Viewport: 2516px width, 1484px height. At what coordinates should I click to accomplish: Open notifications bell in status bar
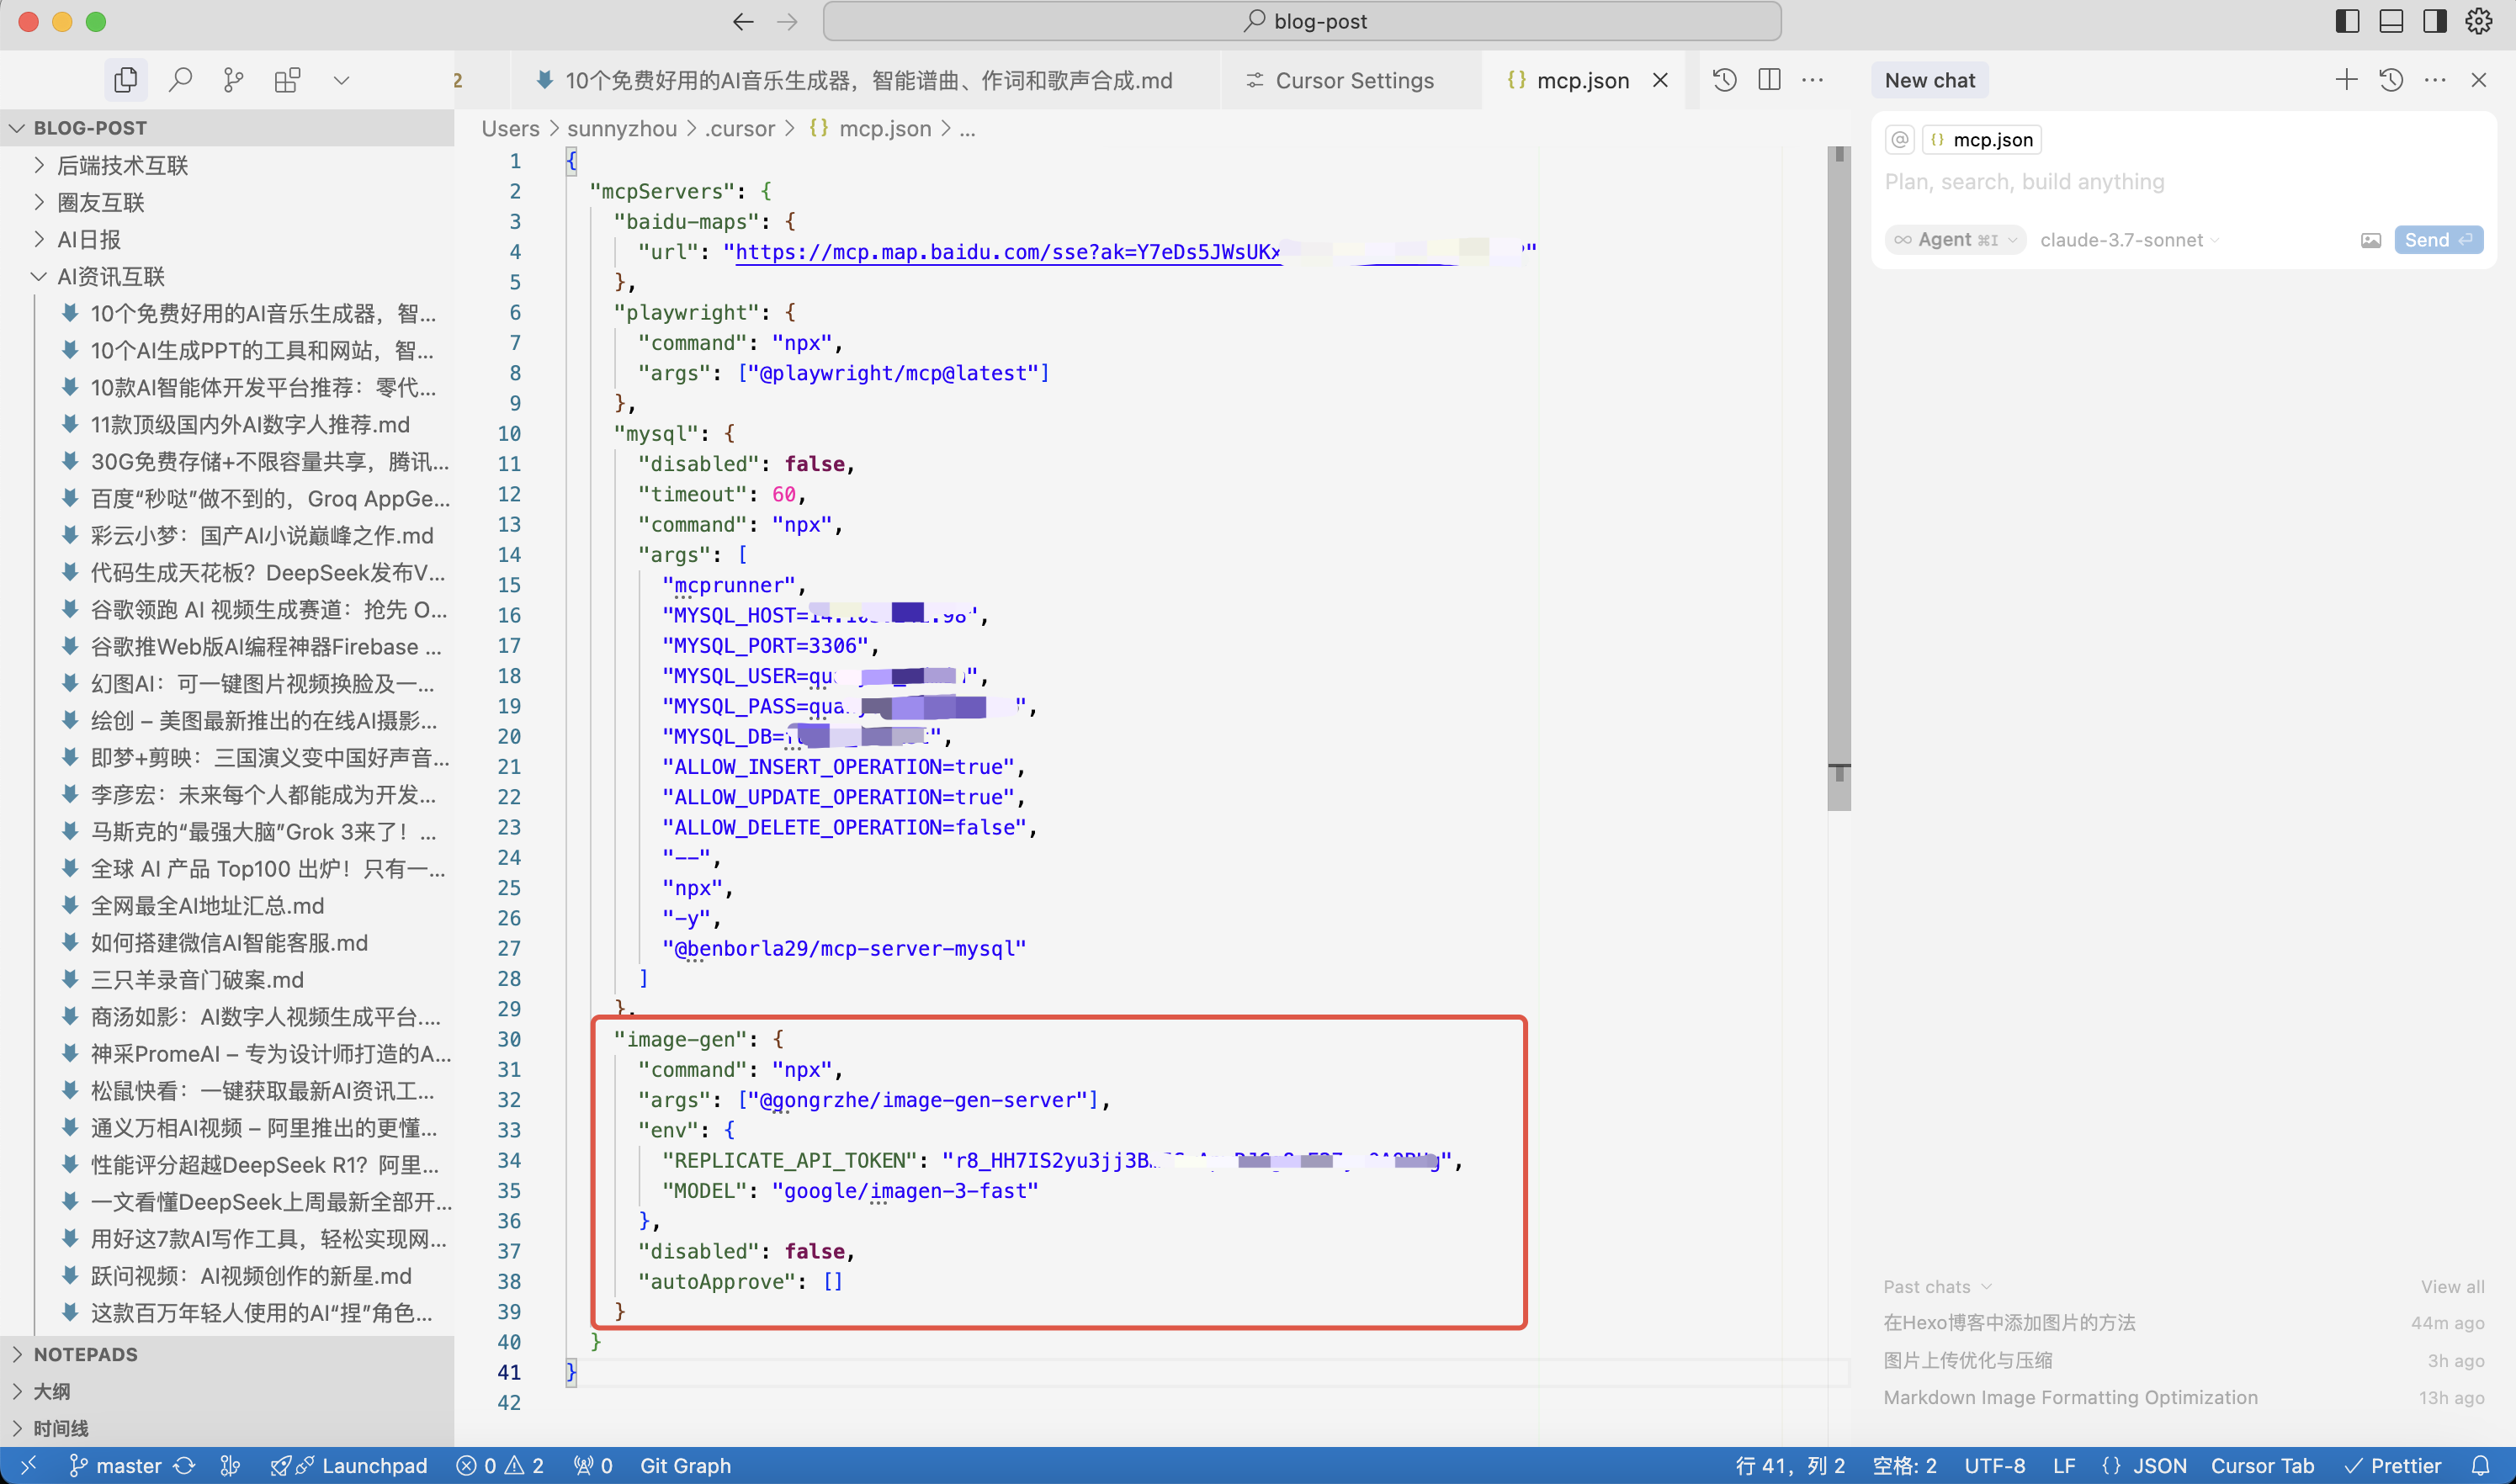2480,1465
